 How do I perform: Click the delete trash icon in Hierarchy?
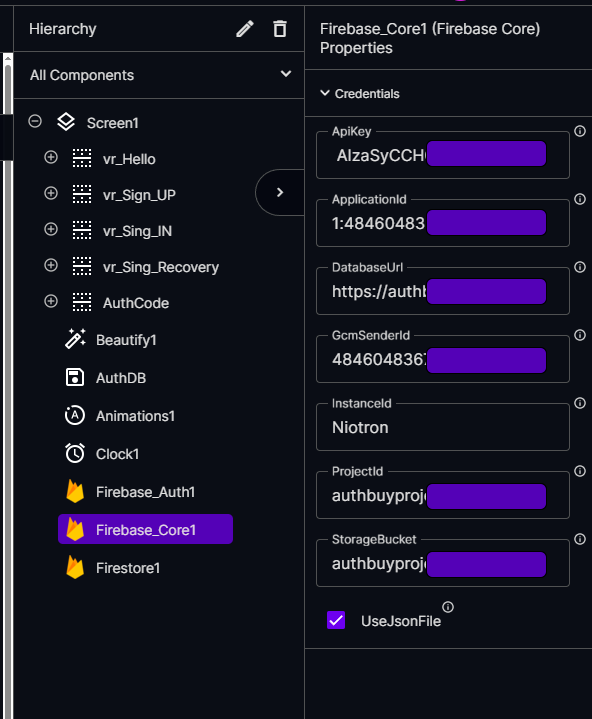click(280, 29)
